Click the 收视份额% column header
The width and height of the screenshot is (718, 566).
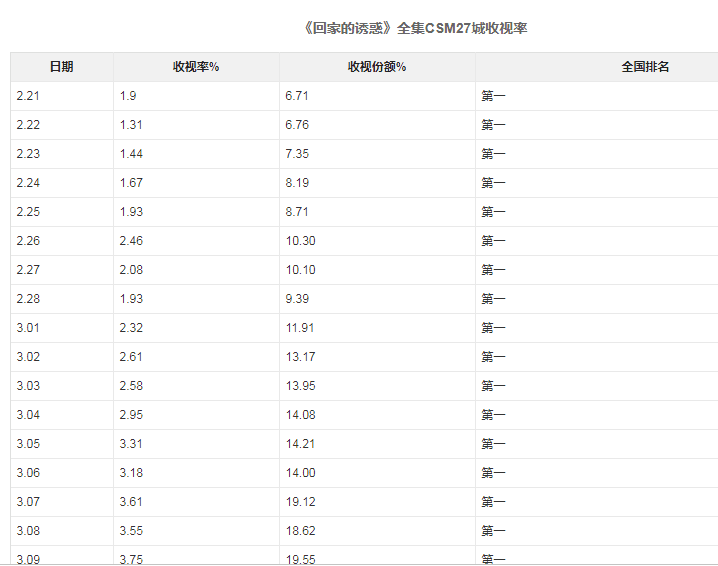377,67
